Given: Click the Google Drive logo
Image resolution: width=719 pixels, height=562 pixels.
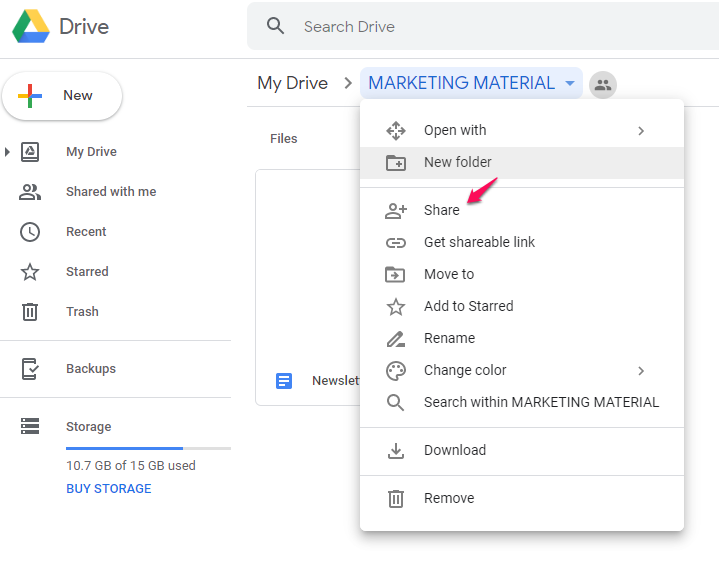Looking at the screenshot, I should point(31,26).
